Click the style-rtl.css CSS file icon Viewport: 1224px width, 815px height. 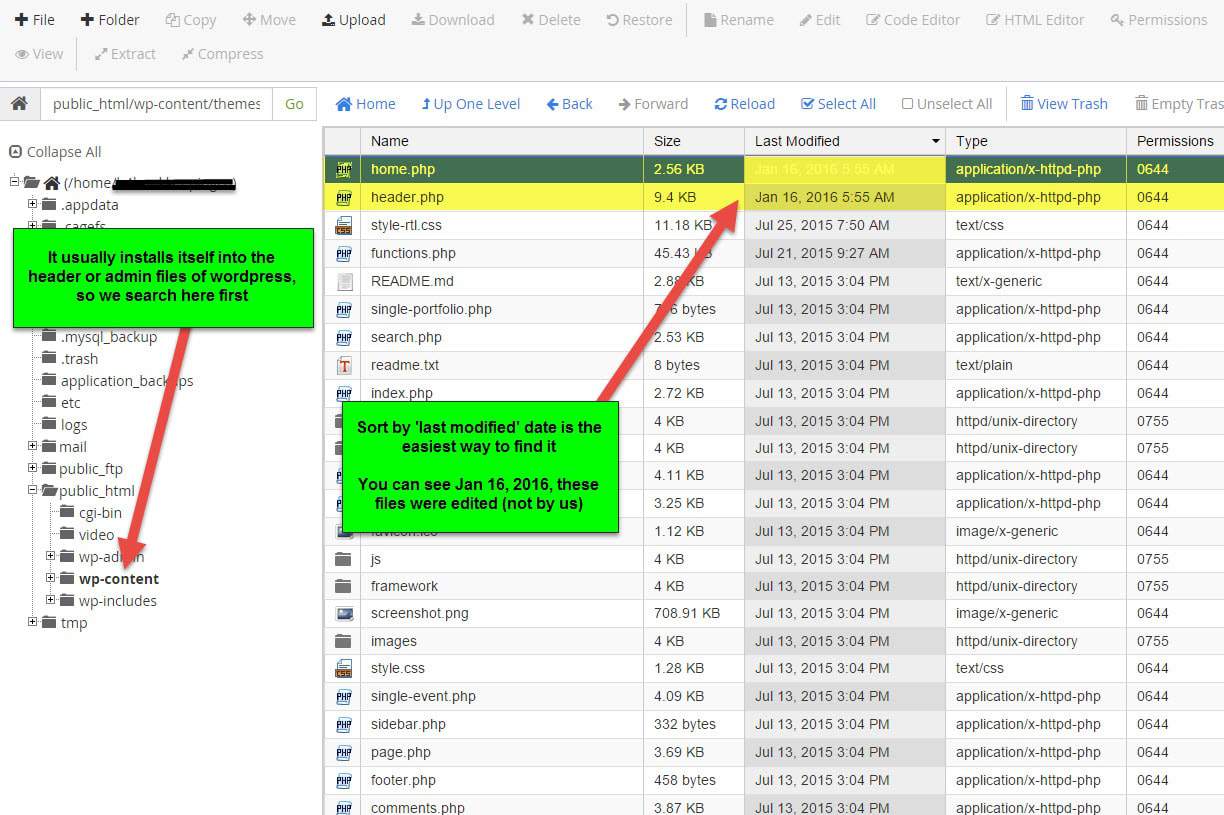[344, 225]
